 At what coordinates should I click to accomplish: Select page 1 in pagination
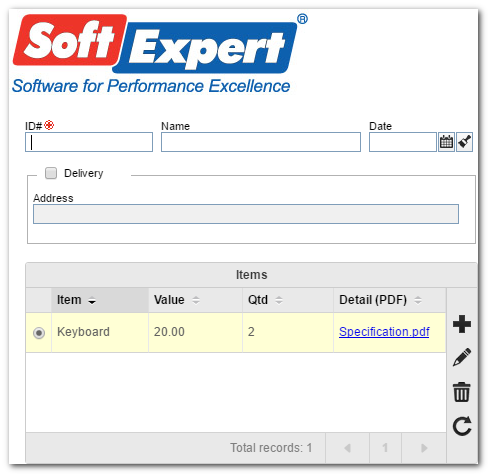click(x=385, y=448)
